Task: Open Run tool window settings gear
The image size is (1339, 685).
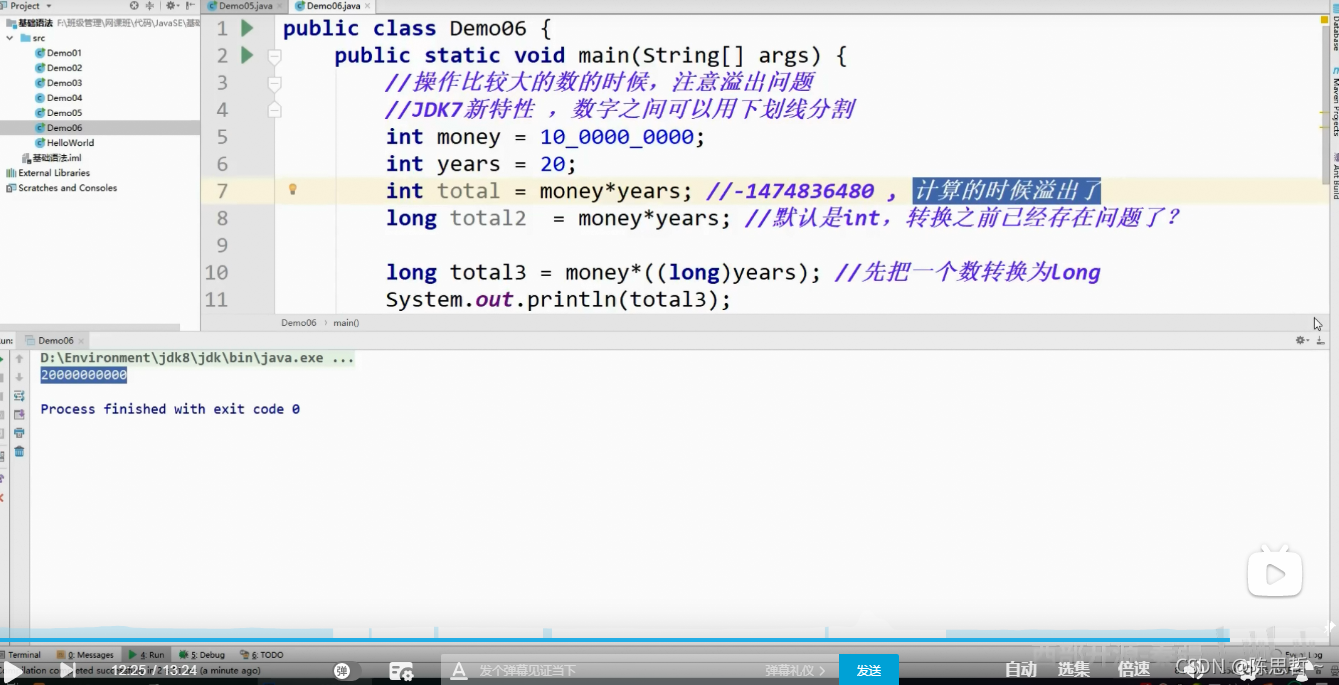Action: [1298, 340]
